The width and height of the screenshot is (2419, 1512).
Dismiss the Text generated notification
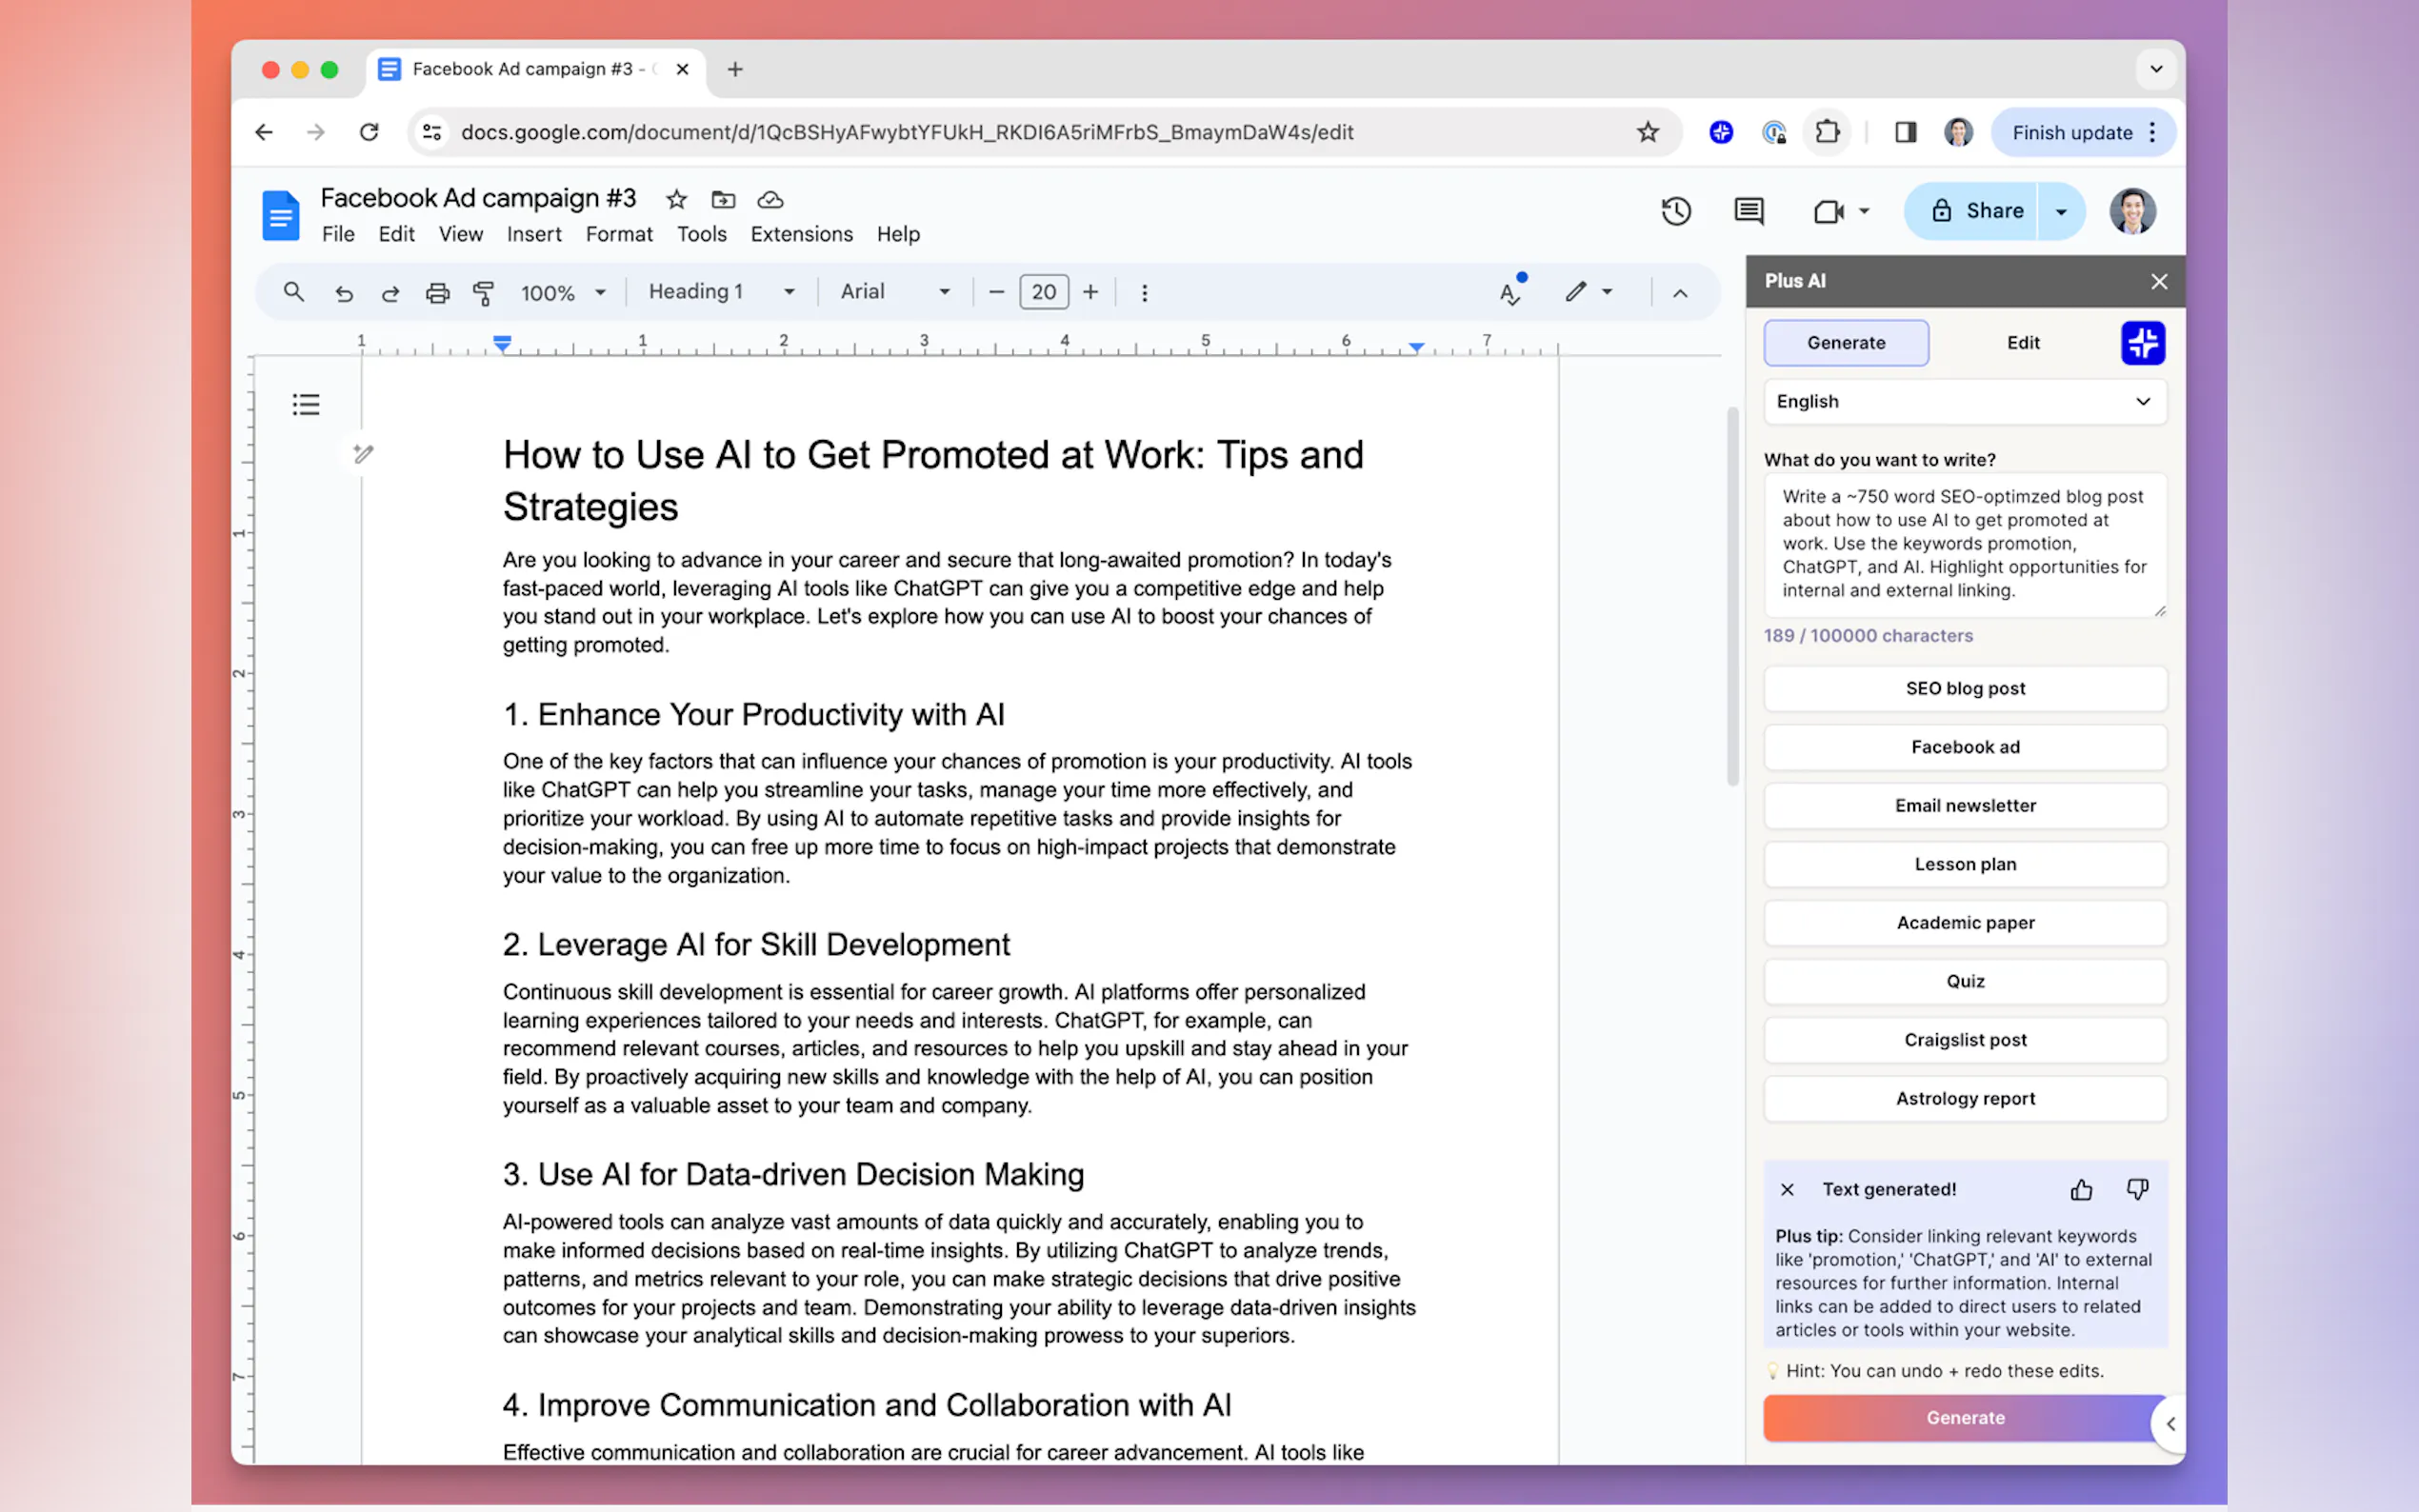pyautogui.click(x=1788, y=1190)
